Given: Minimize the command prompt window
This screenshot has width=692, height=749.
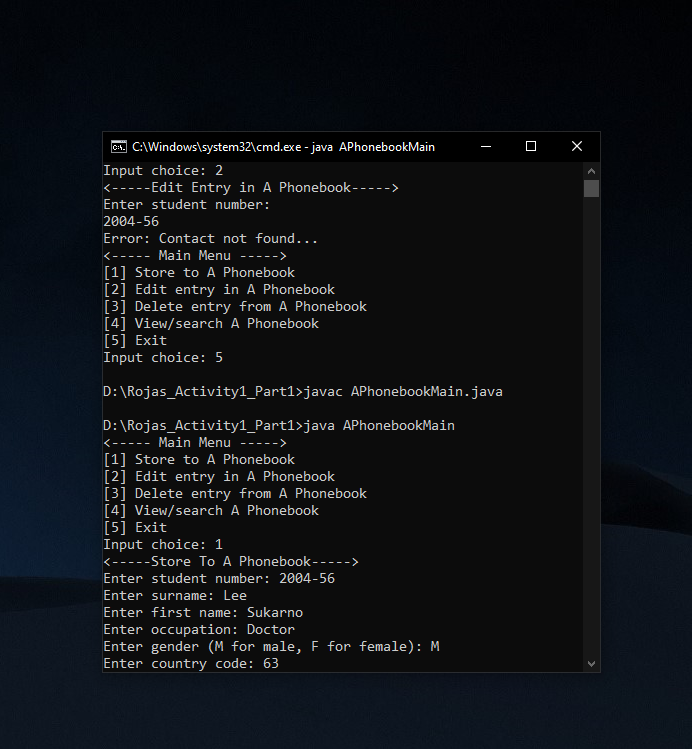Looking at the screenshot, I should (485, 146).
